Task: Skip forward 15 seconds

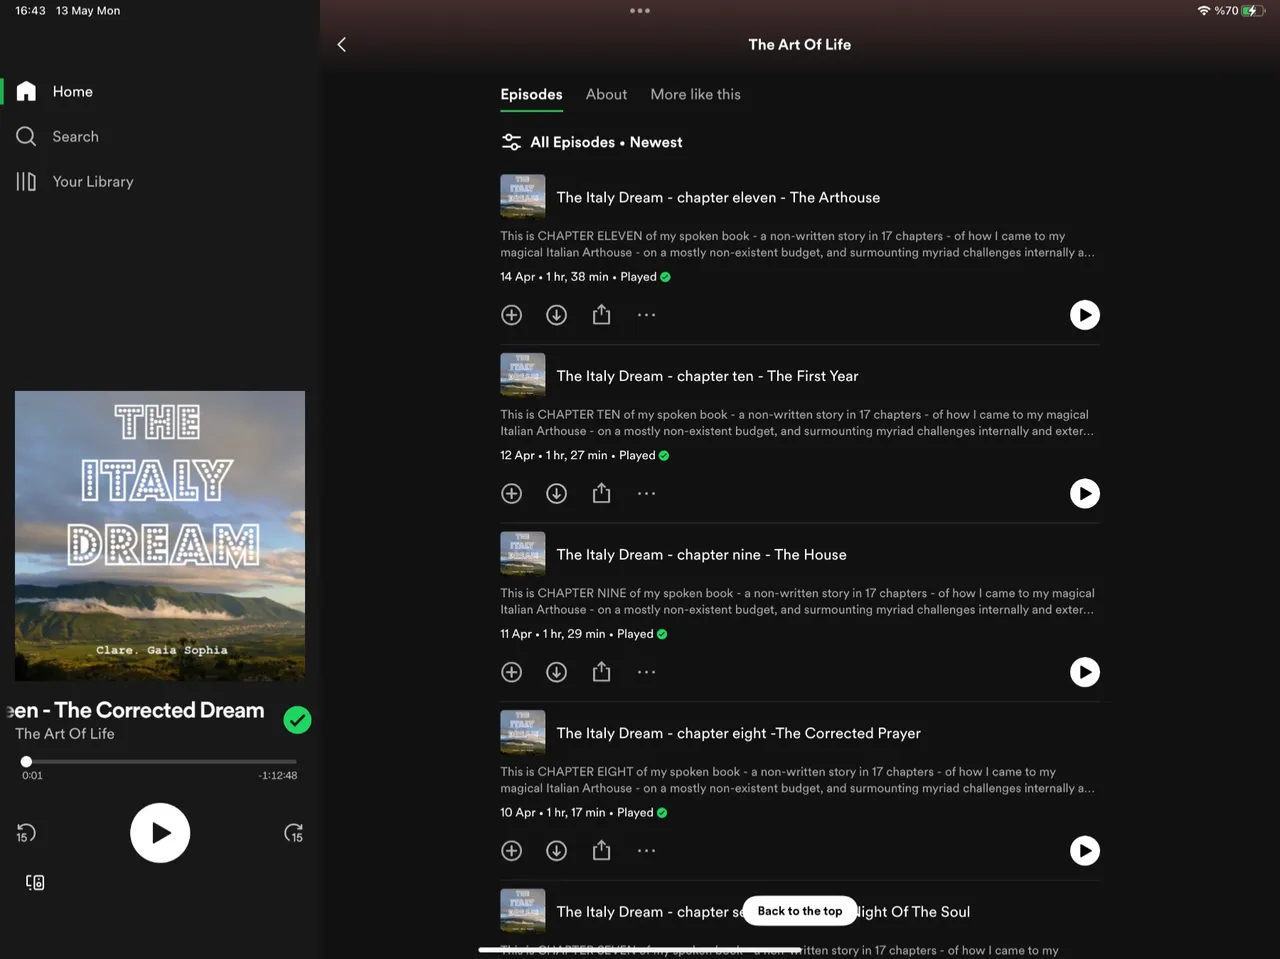Action: pyautogui.click(x=293, y=833)
